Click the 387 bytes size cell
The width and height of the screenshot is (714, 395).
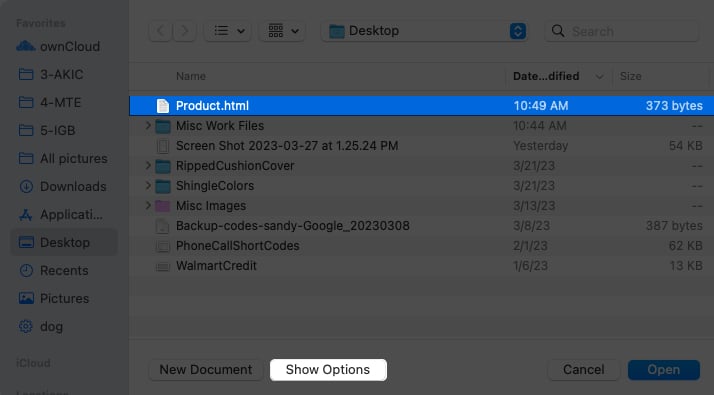674,226
